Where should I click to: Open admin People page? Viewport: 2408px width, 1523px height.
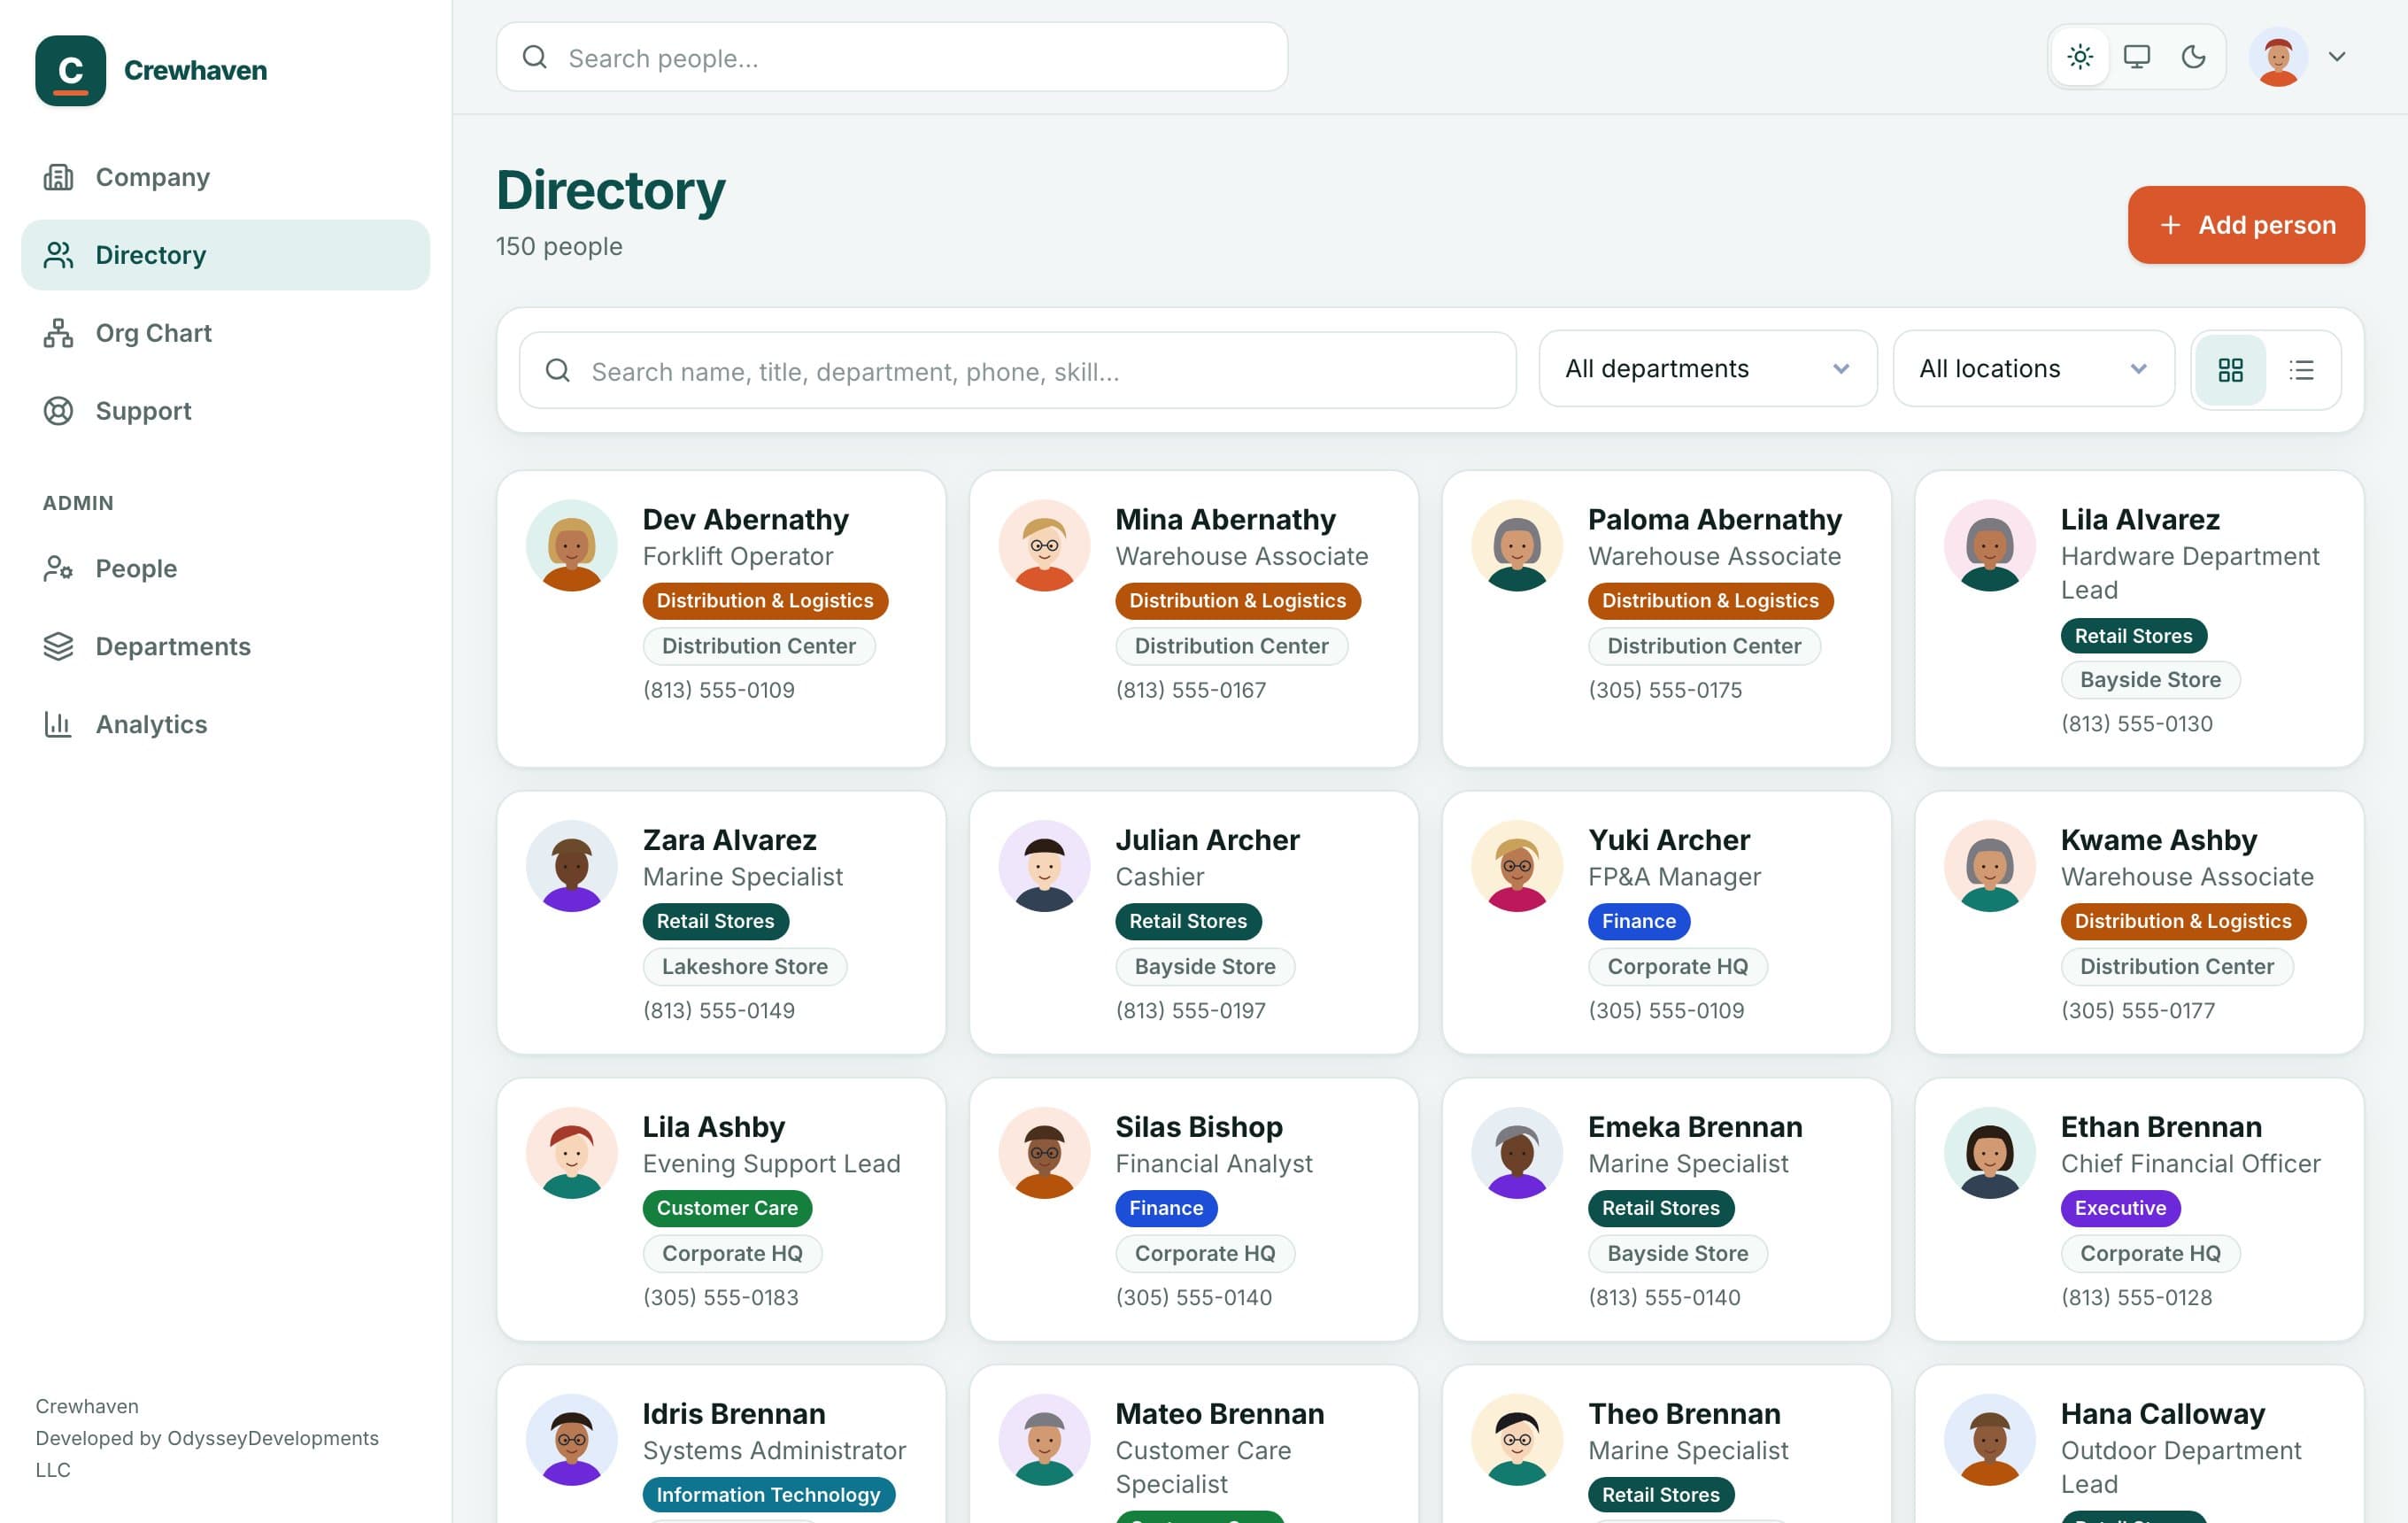pyautogui.click(x=225, y=568)
